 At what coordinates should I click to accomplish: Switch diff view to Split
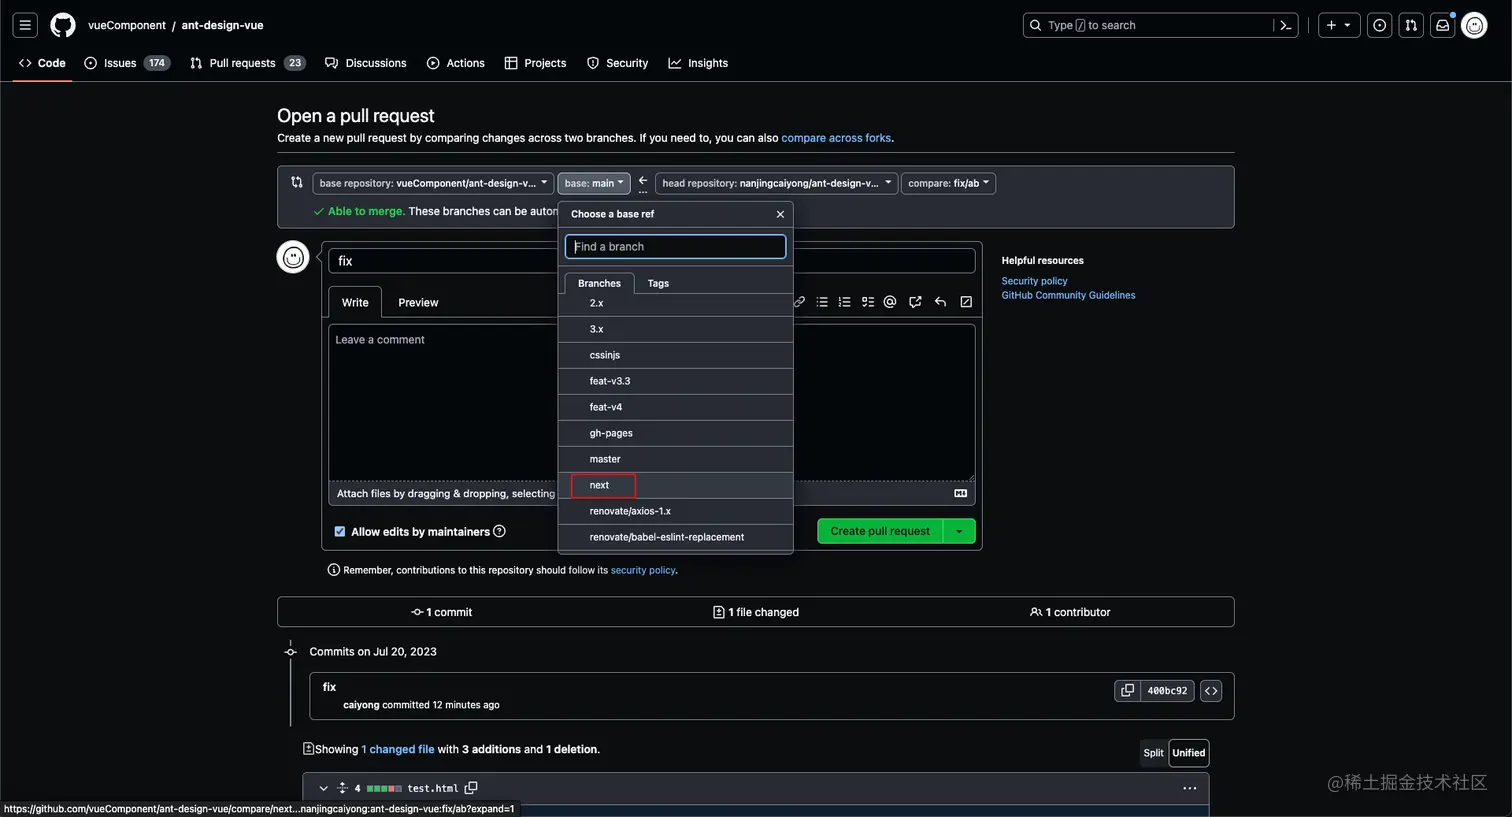click(1153, 753)
